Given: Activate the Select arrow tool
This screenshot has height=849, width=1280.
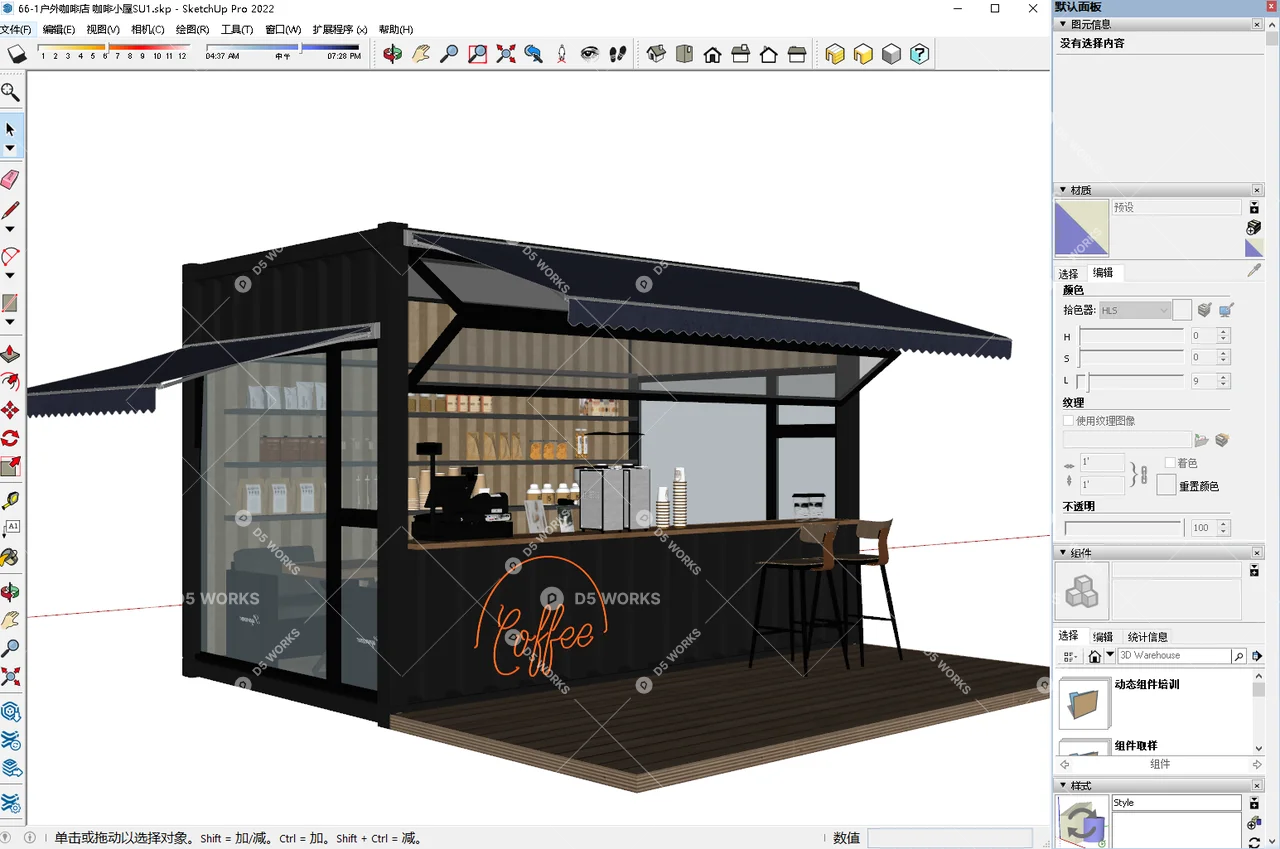Looking at the screenshot, I should 10,128.
